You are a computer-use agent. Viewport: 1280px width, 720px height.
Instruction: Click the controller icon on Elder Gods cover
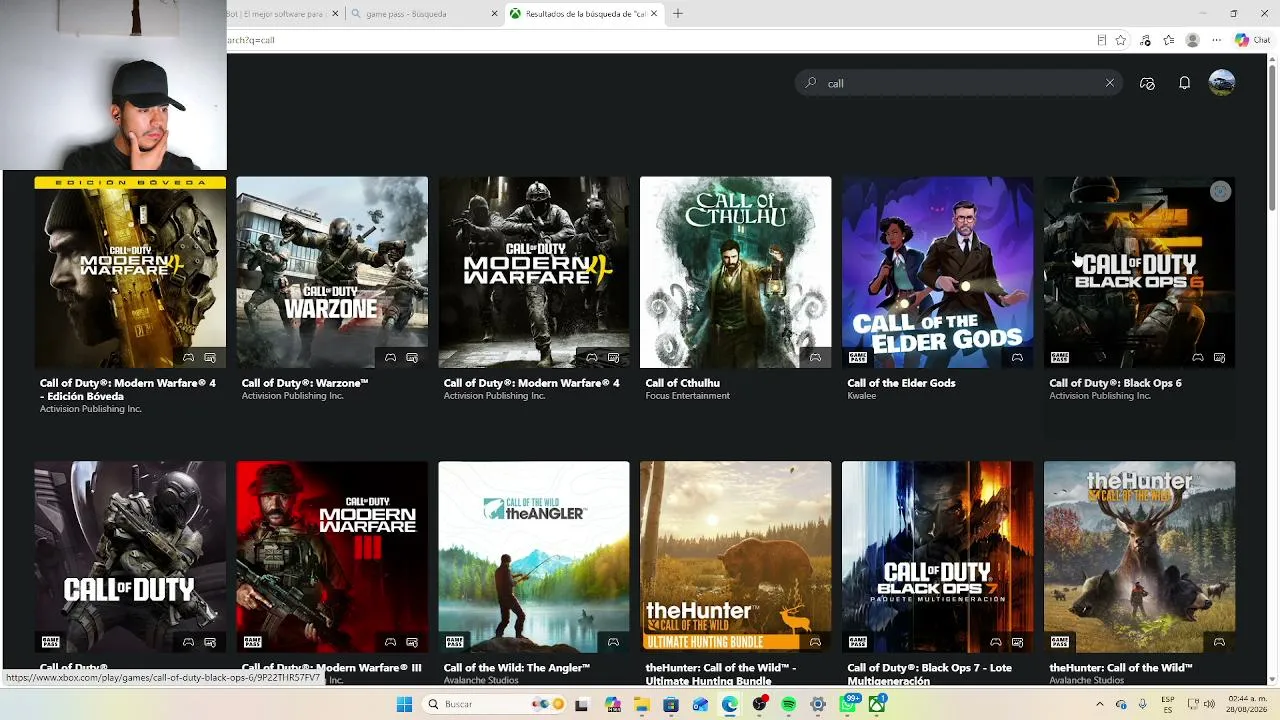click(1017, 357)
